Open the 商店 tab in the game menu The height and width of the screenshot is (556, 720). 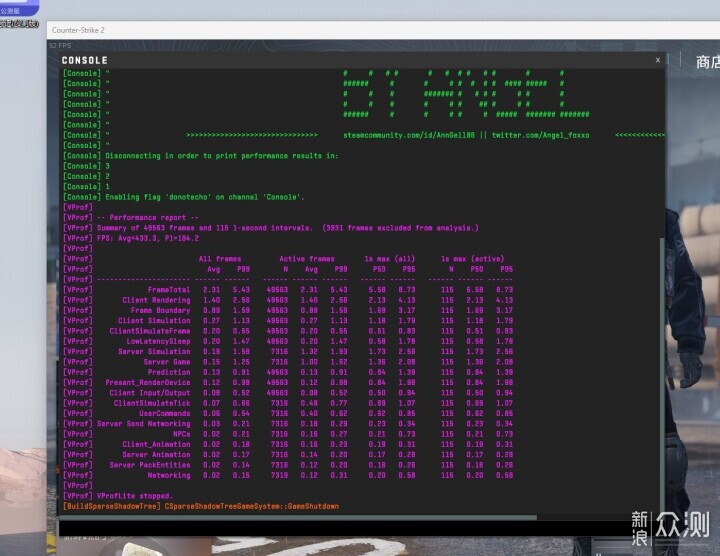[708, 62]
